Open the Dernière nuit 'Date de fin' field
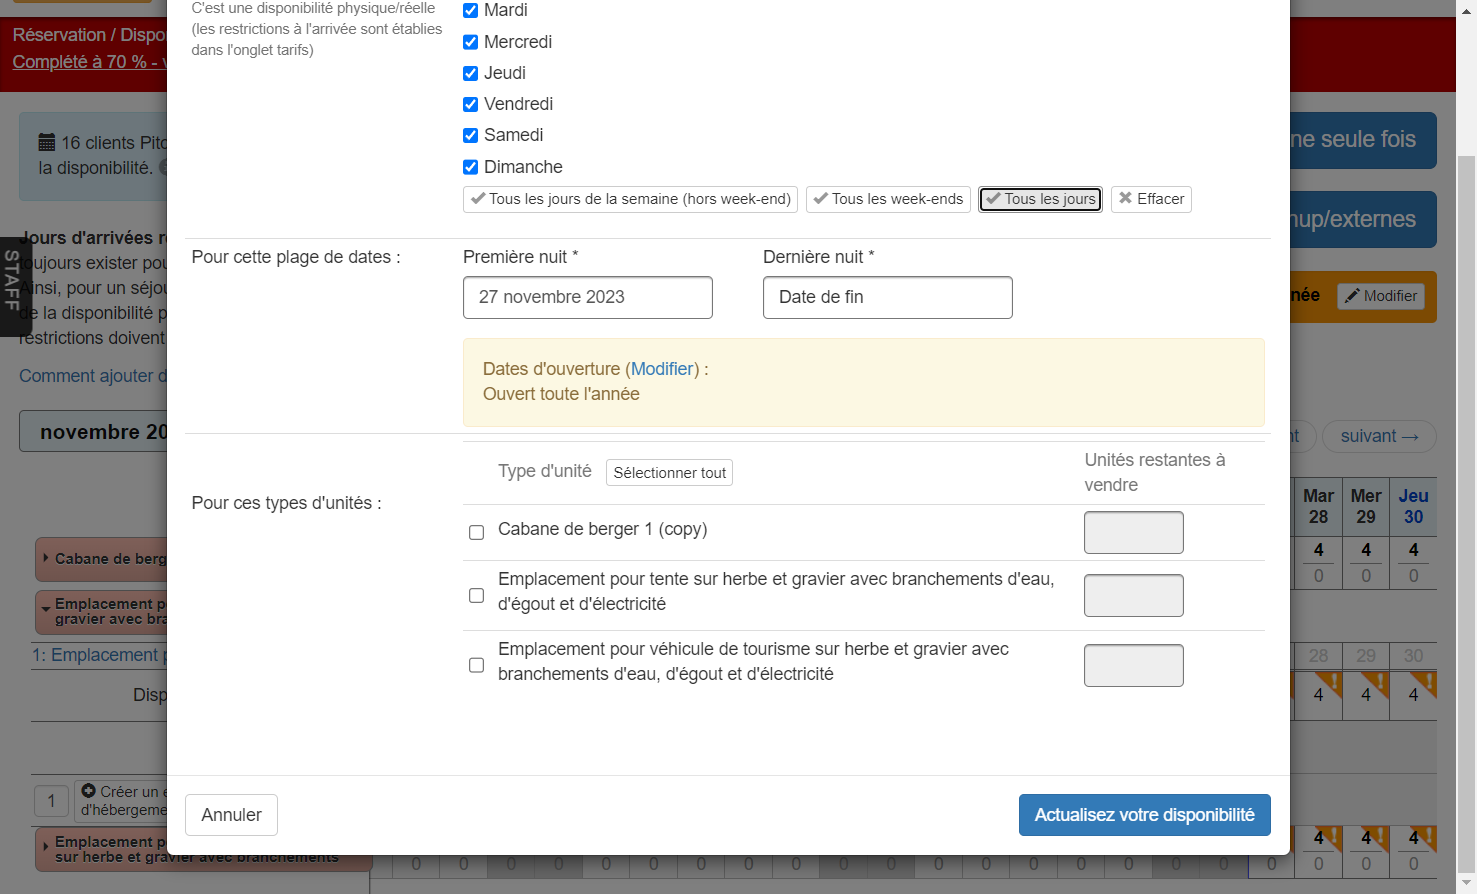Image resolution: width=1477 pixels, height=894 pixels. click(x=888, y=297)
